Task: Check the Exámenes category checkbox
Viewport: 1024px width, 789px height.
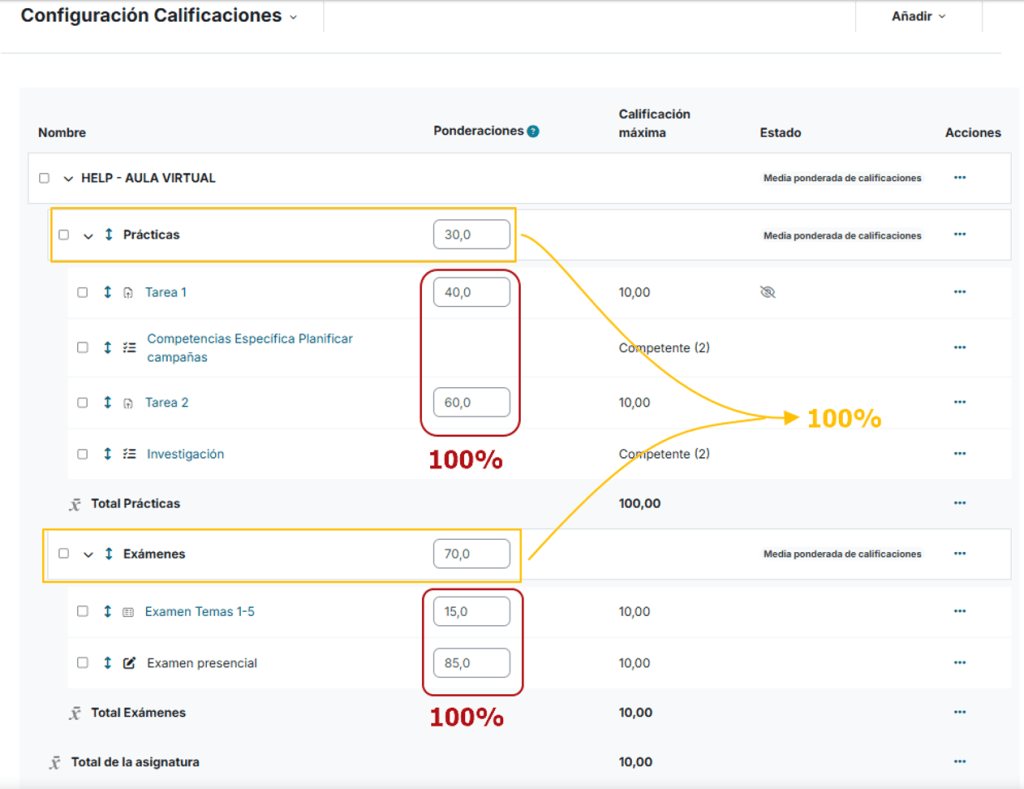Action: point(63,553)
